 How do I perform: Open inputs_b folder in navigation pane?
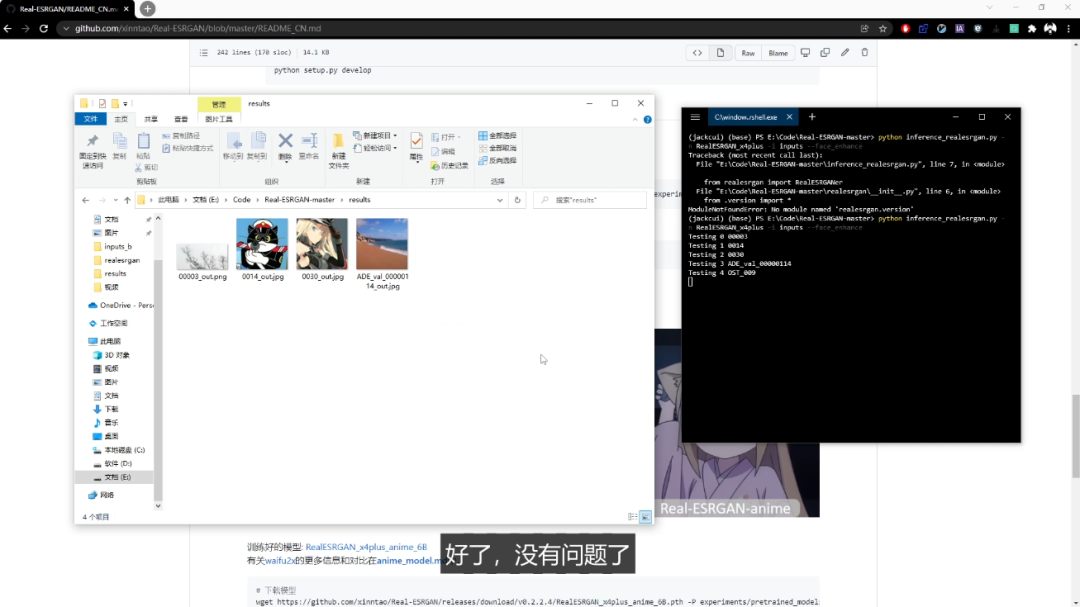coord(117,247)
